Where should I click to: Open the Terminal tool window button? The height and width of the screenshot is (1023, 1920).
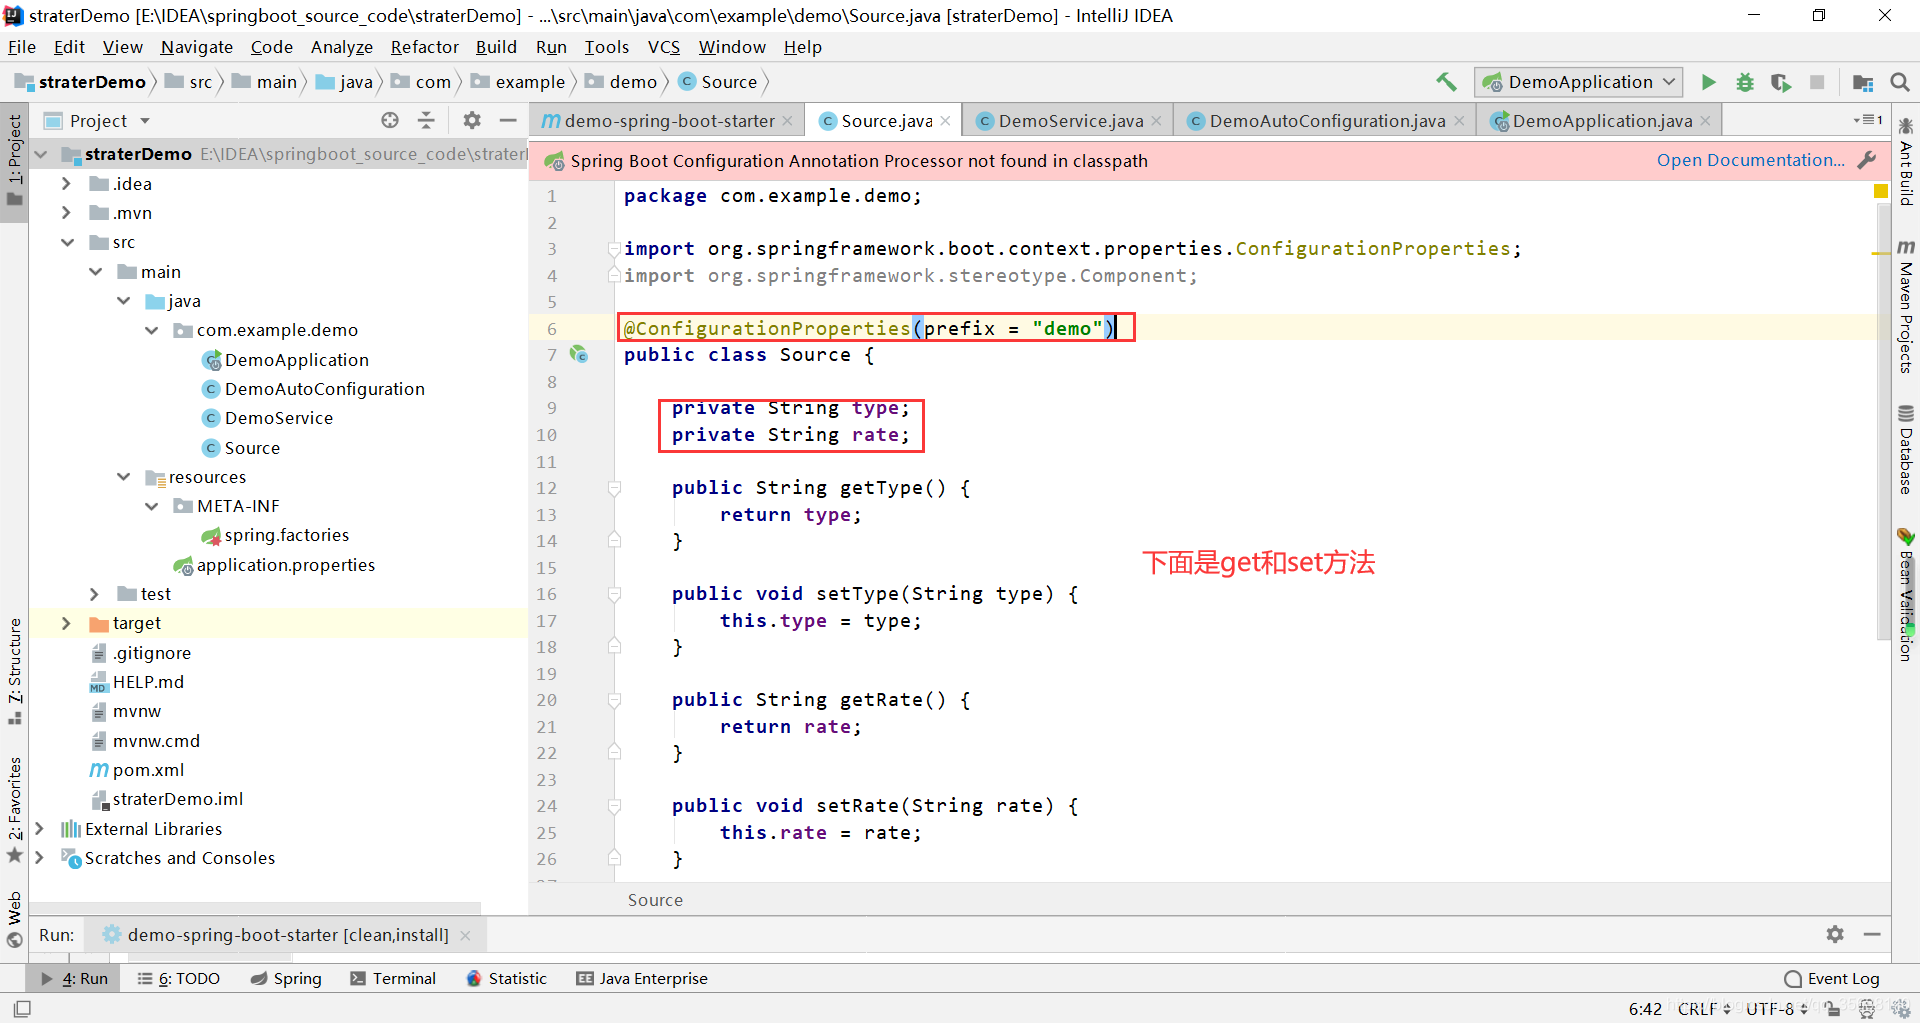tap(393, 979)
